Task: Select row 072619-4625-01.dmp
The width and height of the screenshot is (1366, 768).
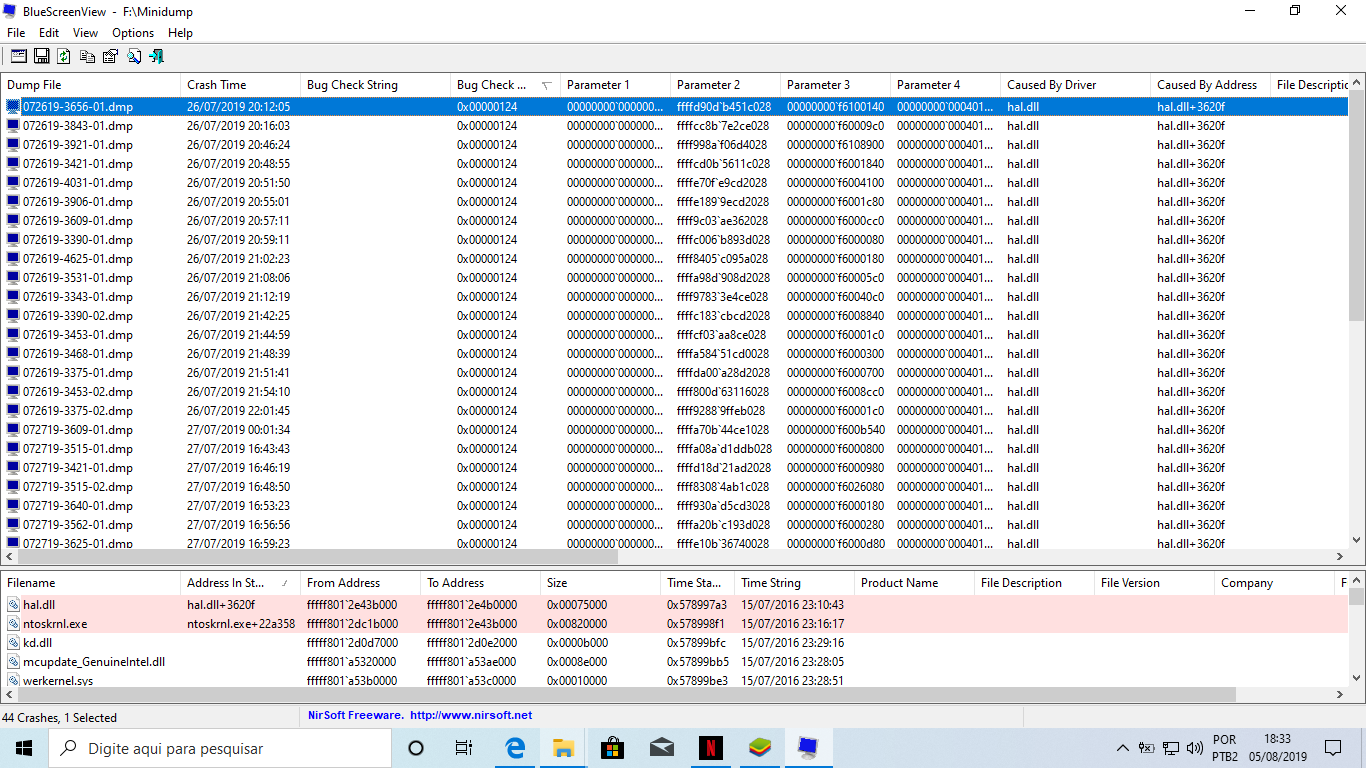Action: 675,259
